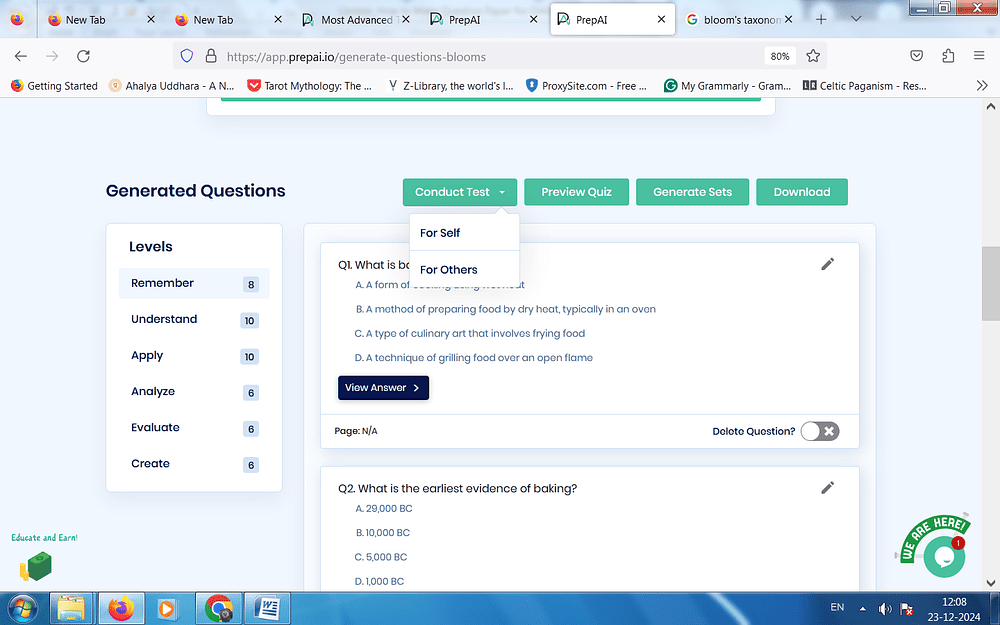
Task: Expand the Conduct Test dropdown
Action: point(460,192)
